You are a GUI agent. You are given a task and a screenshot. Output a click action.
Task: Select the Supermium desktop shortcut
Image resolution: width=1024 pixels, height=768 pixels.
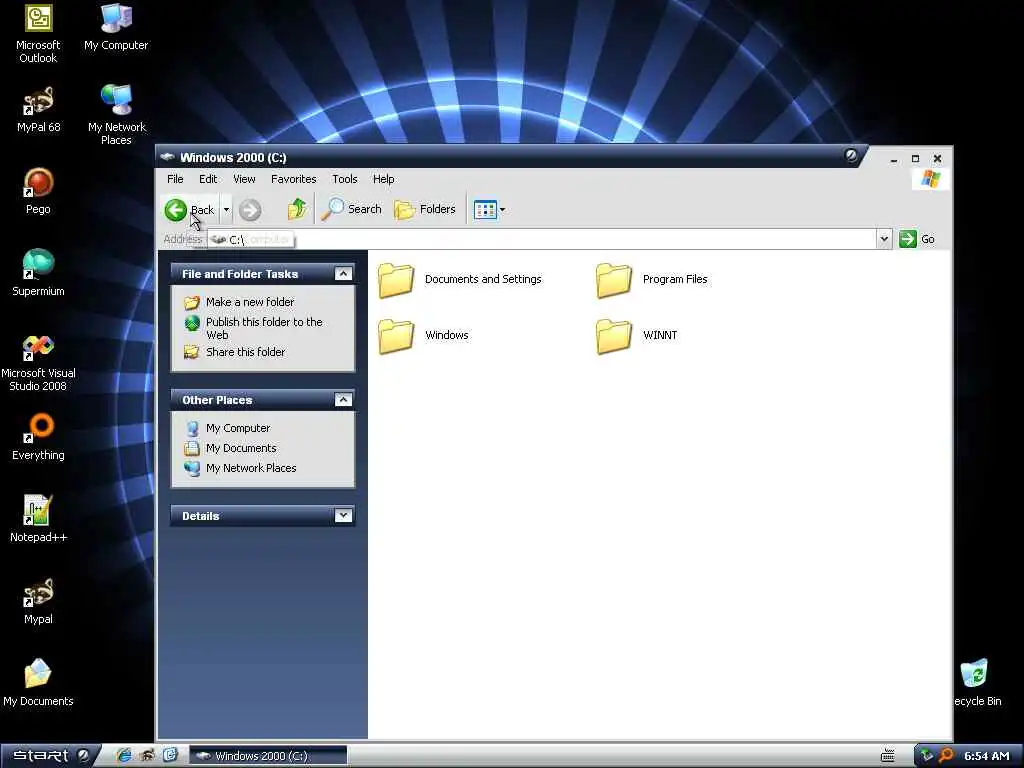tap(38, 273)
